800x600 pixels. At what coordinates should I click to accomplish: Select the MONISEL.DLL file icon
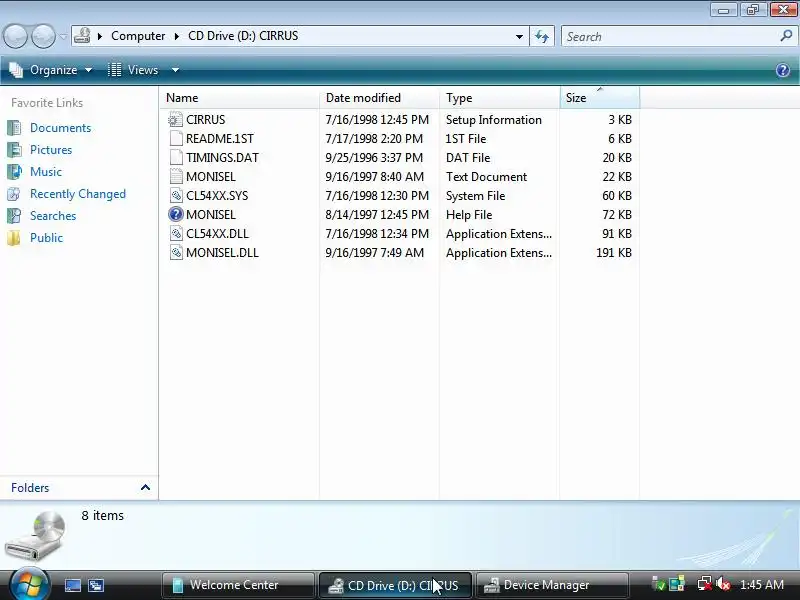(176, 253)
